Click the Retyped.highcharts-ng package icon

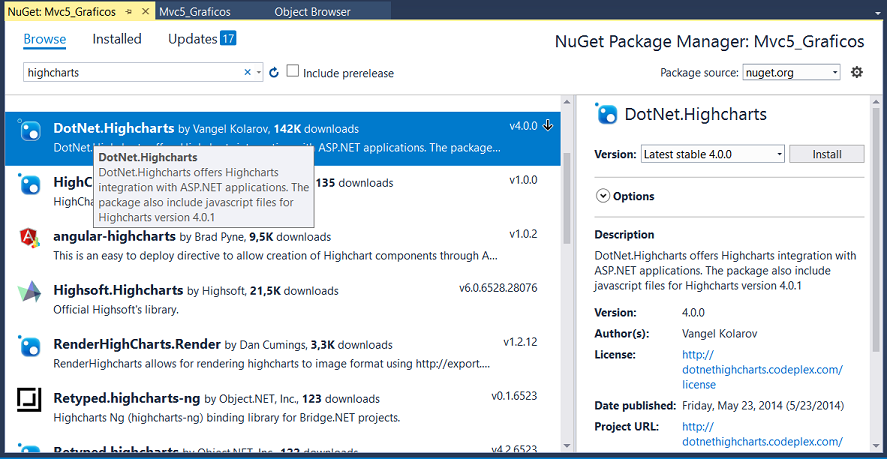click(29, 400)
